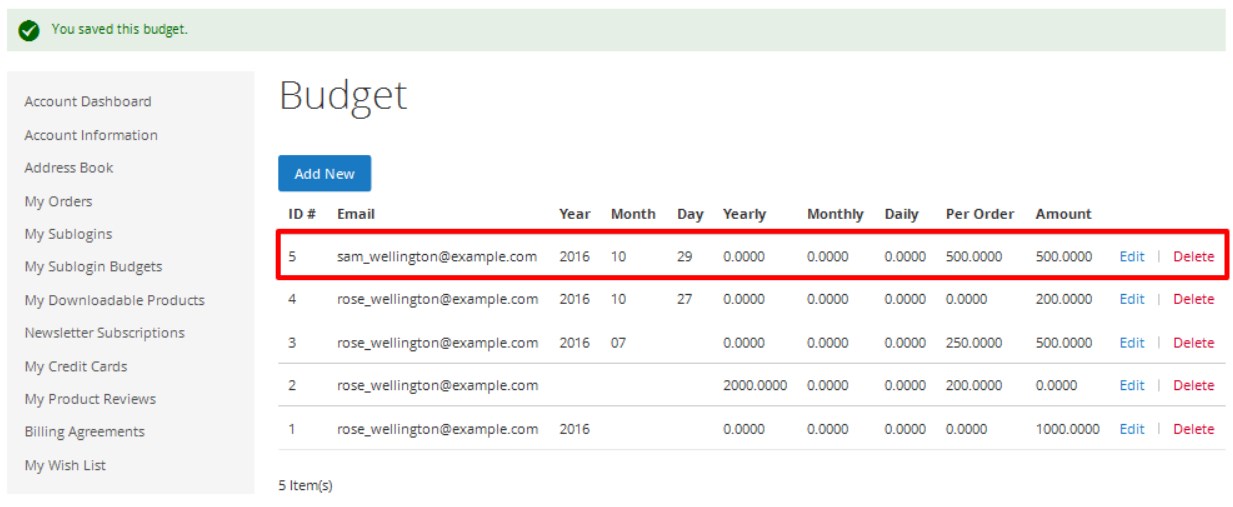Open the Address Book link

click(69, 168)
